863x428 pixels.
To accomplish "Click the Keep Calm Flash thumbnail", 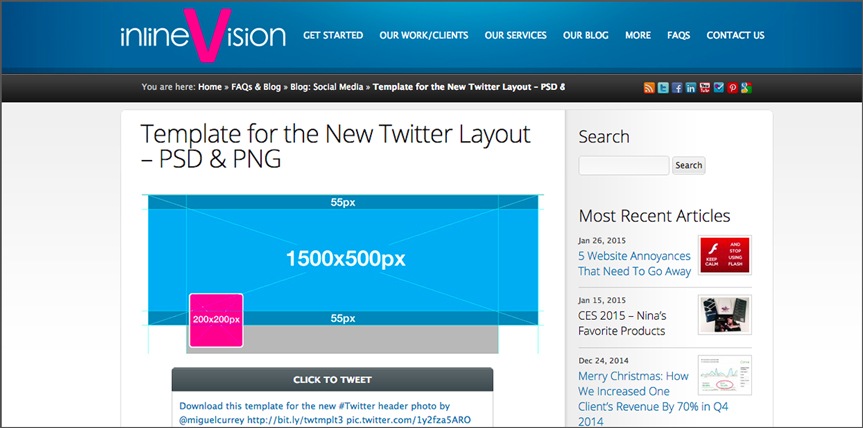I will click(725, 255).
